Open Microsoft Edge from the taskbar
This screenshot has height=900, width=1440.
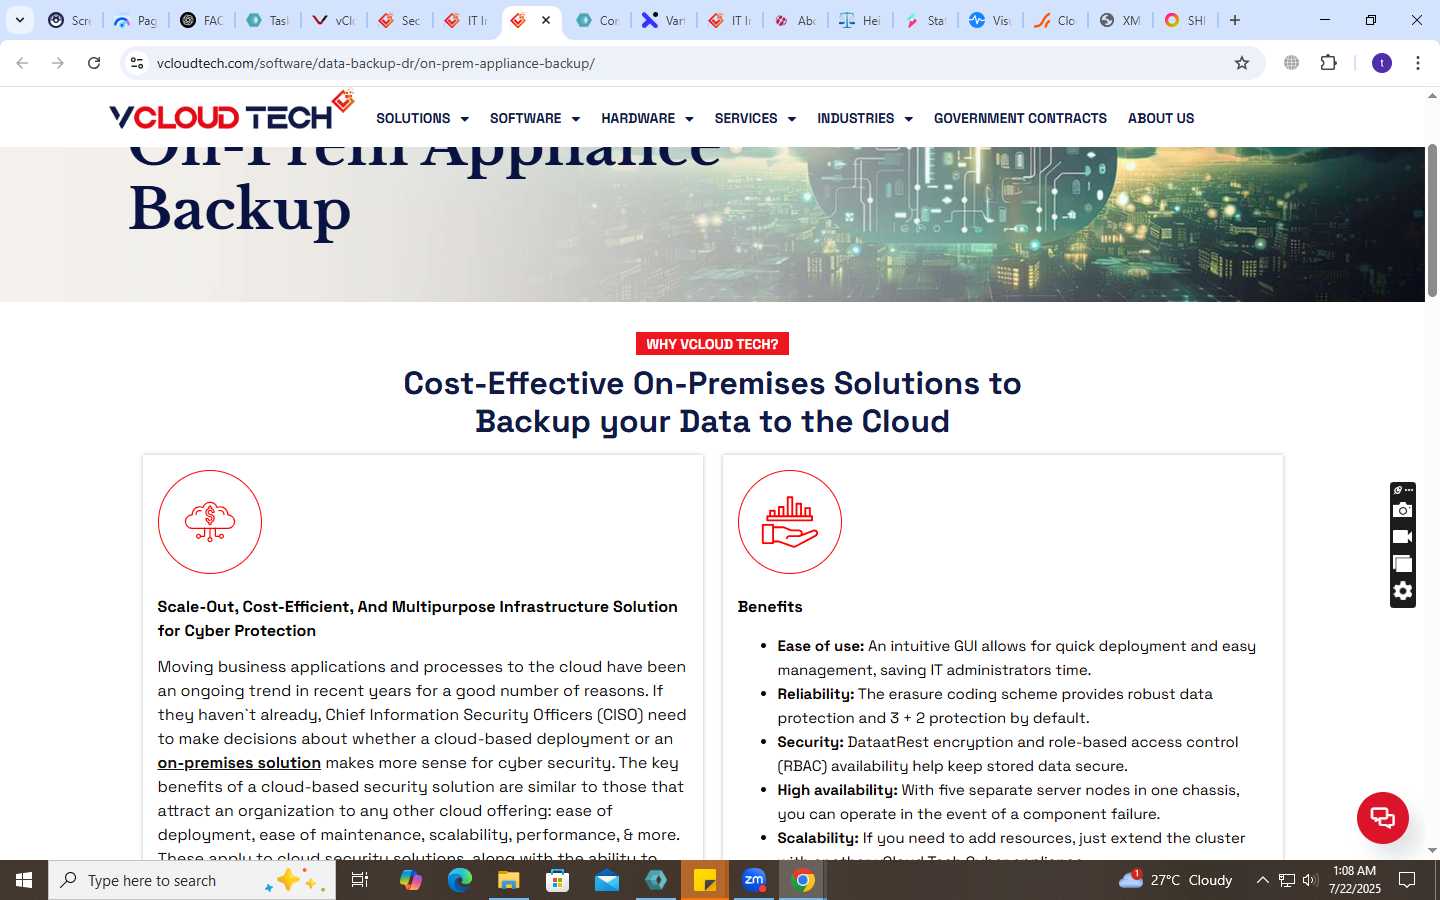(460, 880)
